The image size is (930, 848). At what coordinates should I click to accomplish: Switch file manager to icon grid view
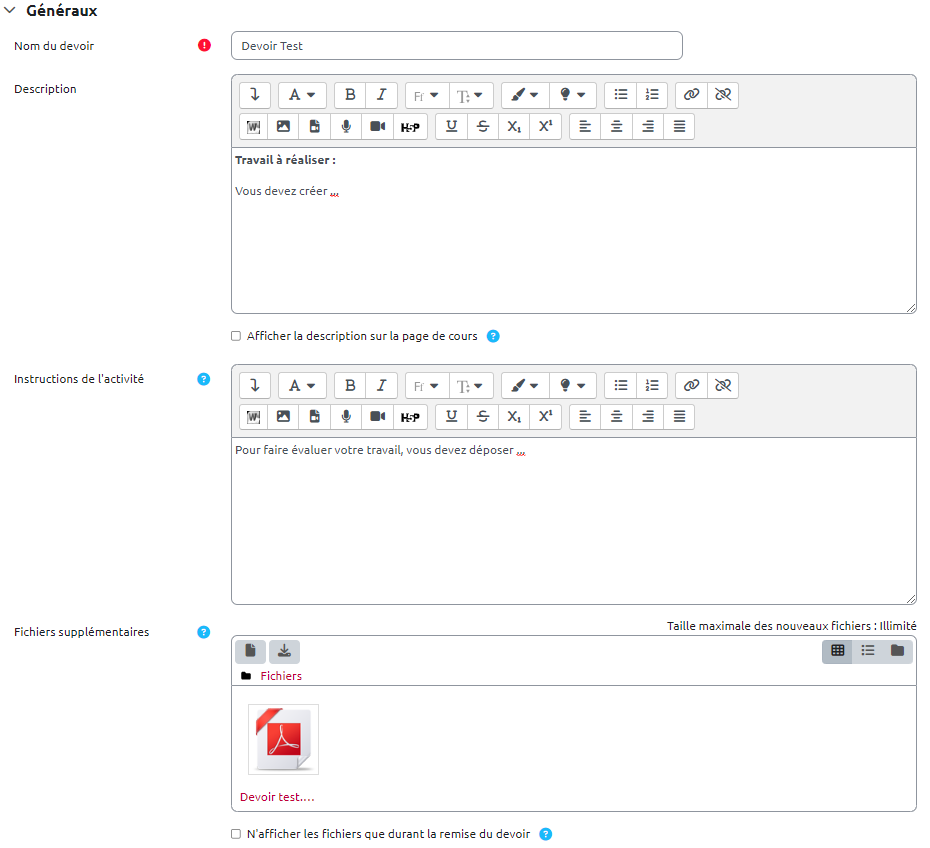pyautogui.click(x=838, y=651)
